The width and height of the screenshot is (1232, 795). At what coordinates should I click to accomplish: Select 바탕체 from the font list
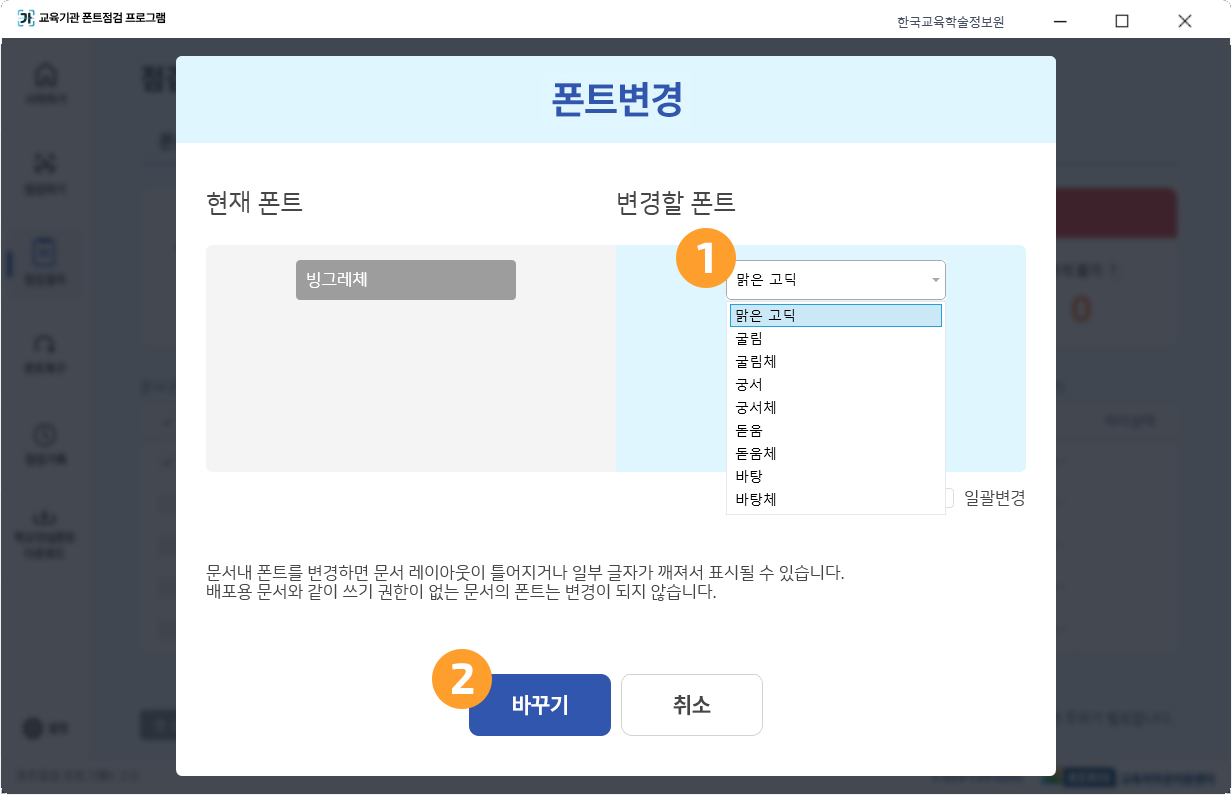point(836,499)
